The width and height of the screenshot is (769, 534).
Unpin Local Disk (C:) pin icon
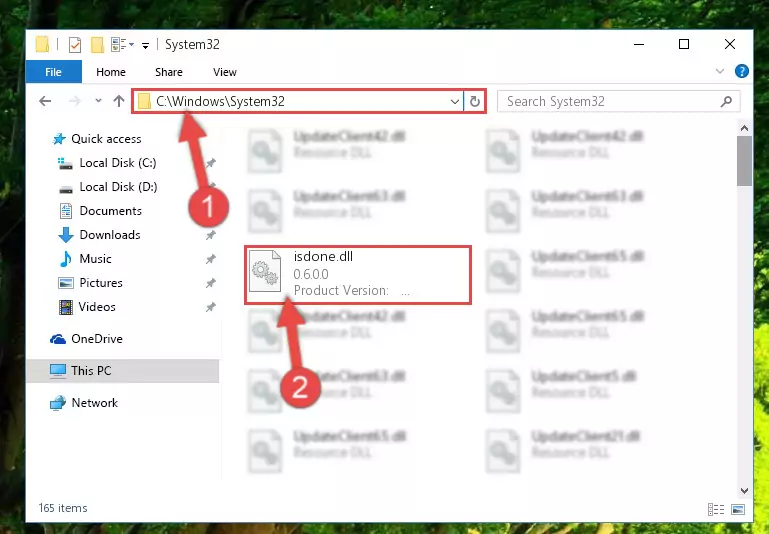[210, 163]
